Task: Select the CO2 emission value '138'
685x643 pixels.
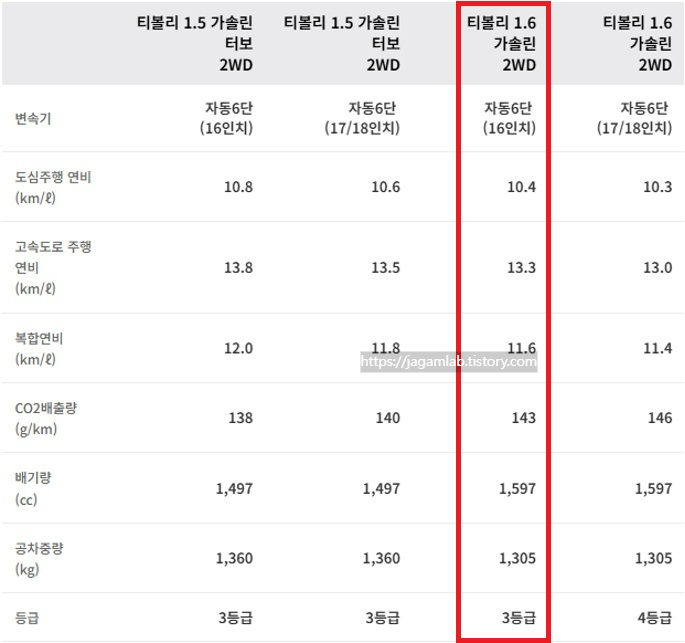Action: (241, 418)
